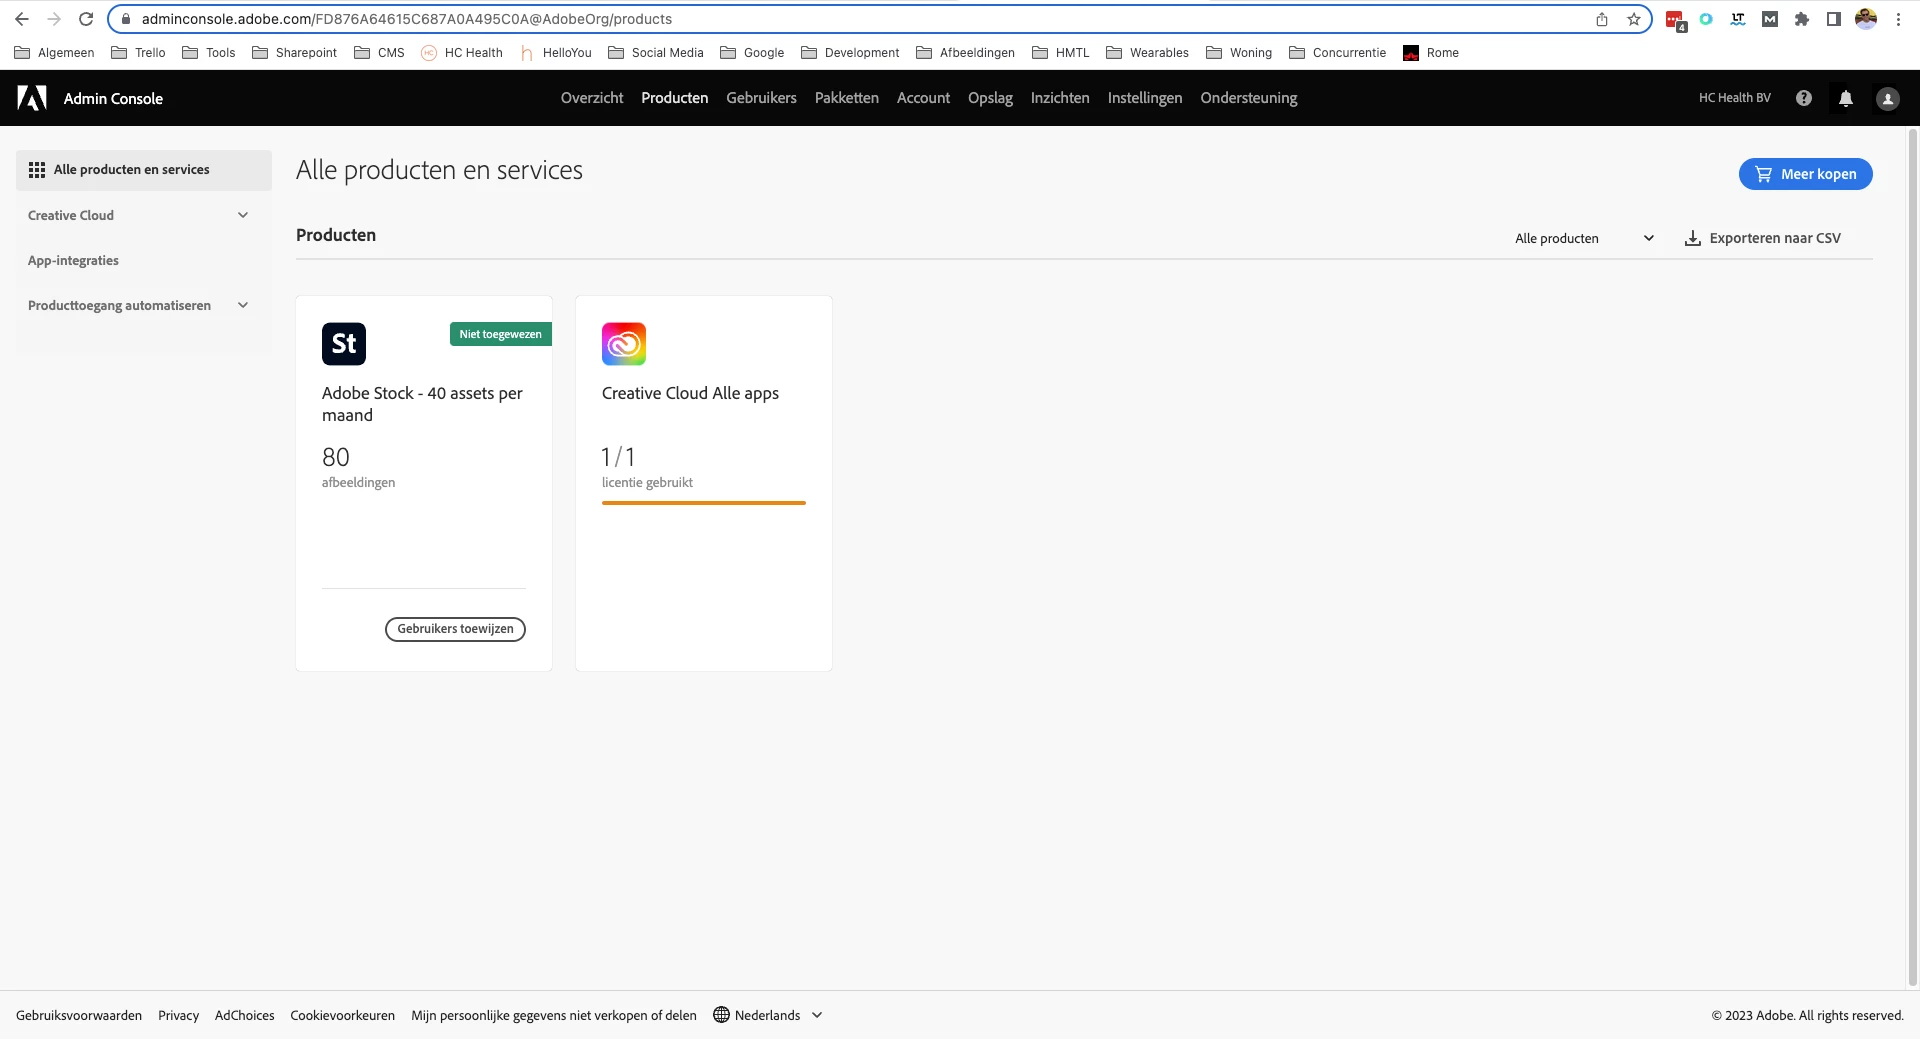The width and height of the screenshot is (1920, 1039).
Task: Click the HC Health BV organization name
Action: point(1735,98)
